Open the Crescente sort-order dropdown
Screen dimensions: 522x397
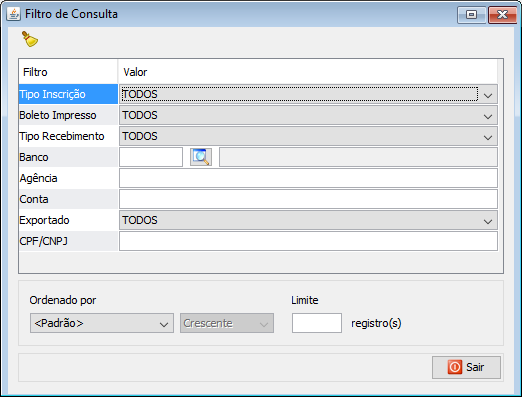[x=227, y=323]
